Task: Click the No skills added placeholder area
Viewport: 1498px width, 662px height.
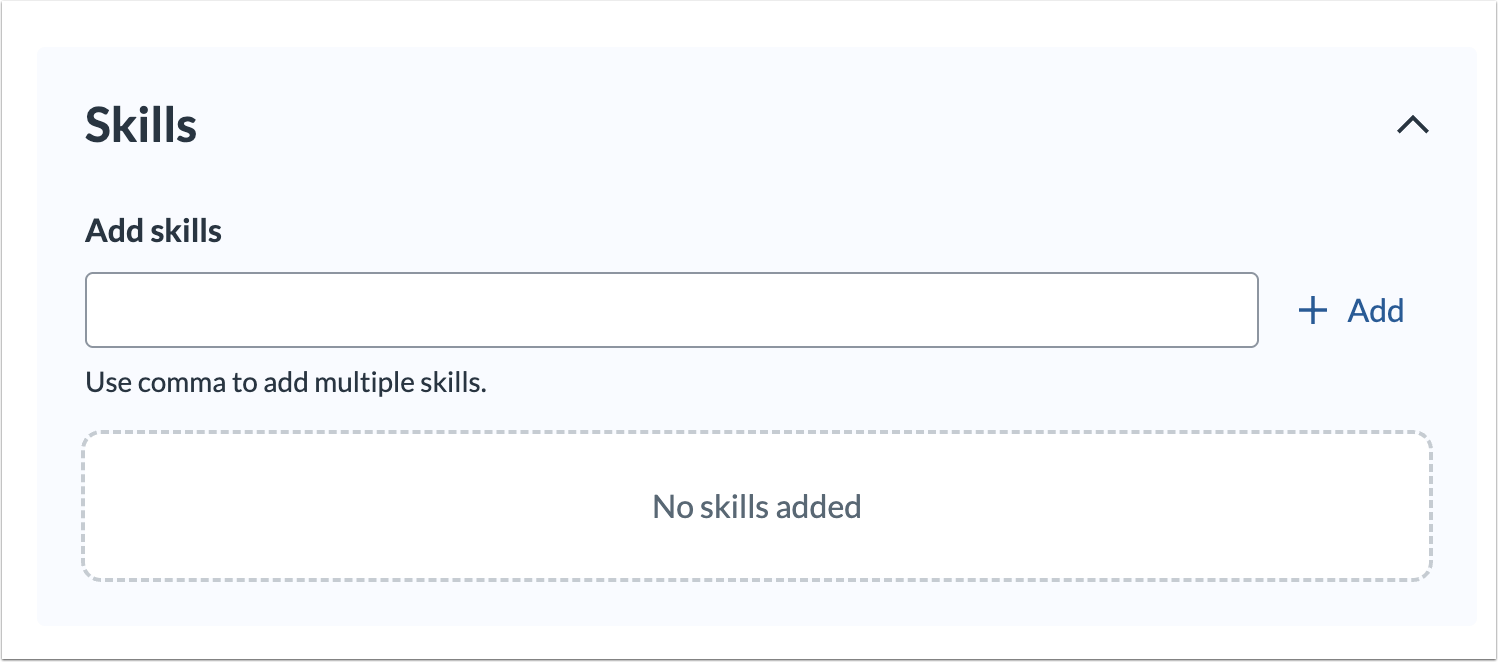Action: point(757,505)
